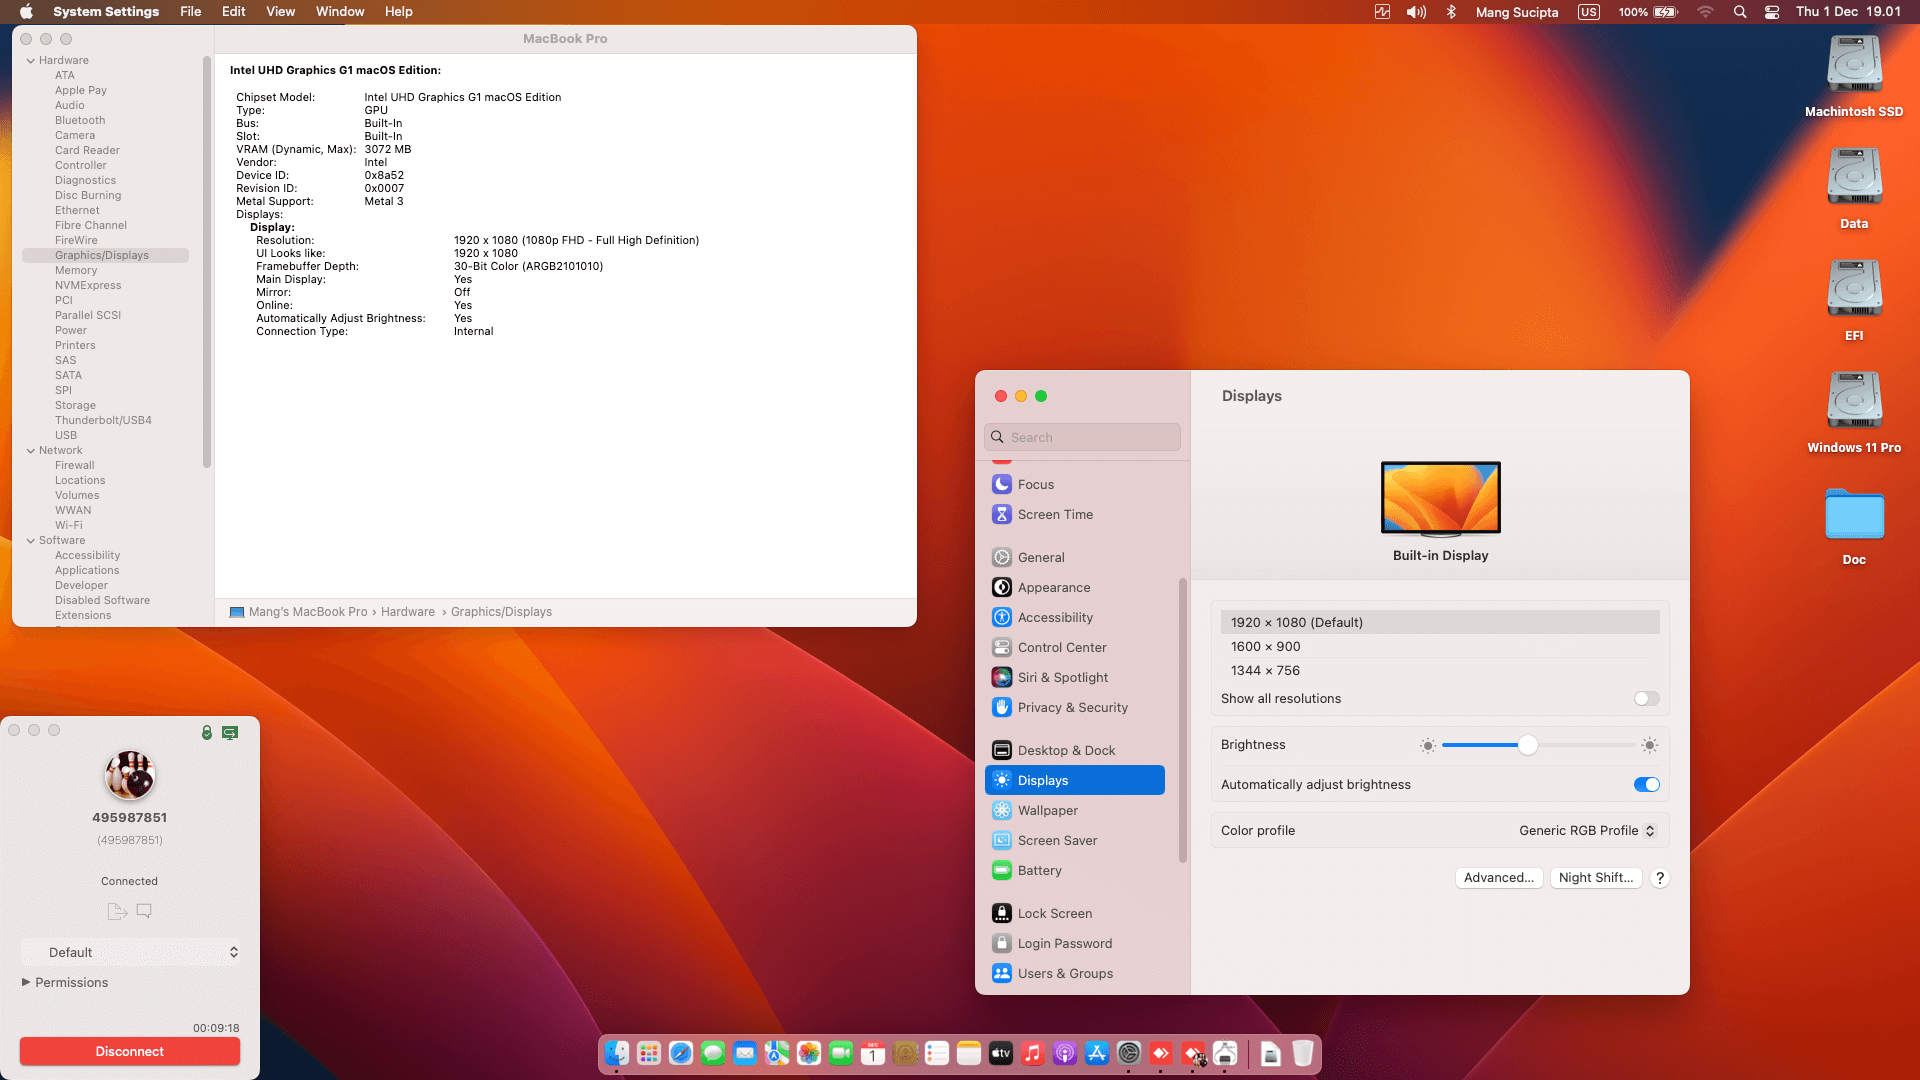Open Launchpad from the Dock
The height and width of the screenshot is (1080, 1920).
[649, 1053]
